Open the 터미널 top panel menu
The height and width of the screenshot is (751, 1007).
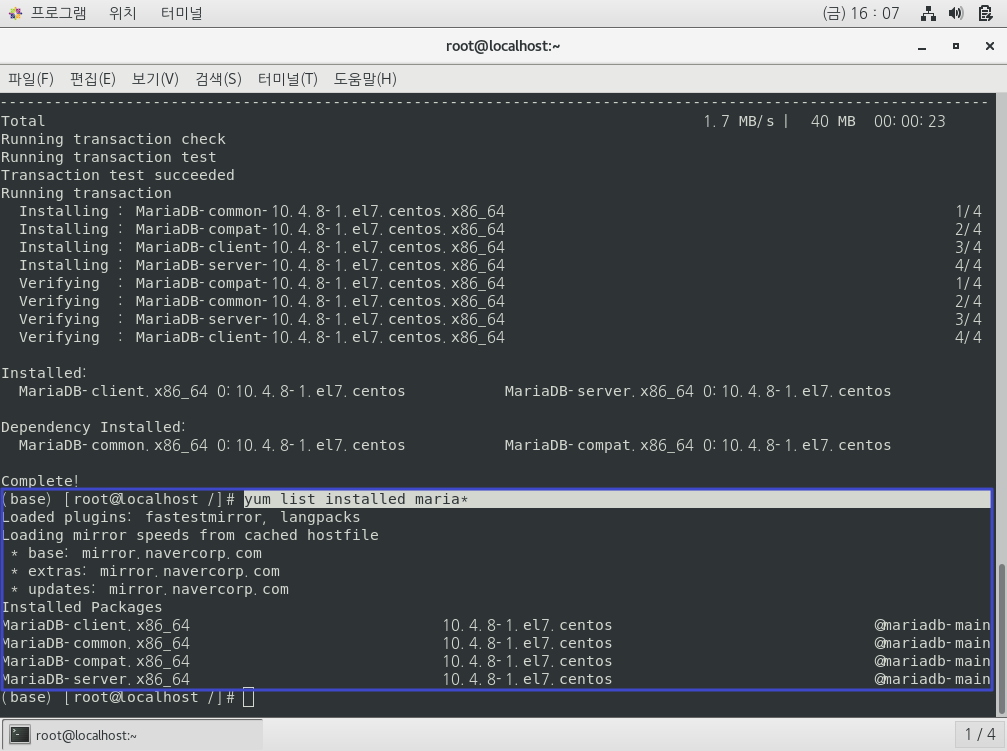tap(181, 13)
